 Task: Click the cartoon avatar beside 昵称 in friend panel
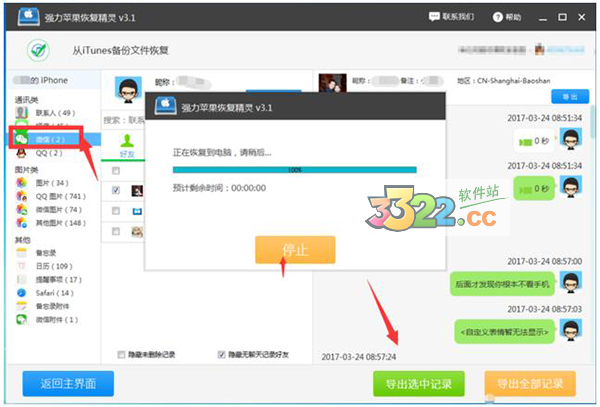click(128, 90)
